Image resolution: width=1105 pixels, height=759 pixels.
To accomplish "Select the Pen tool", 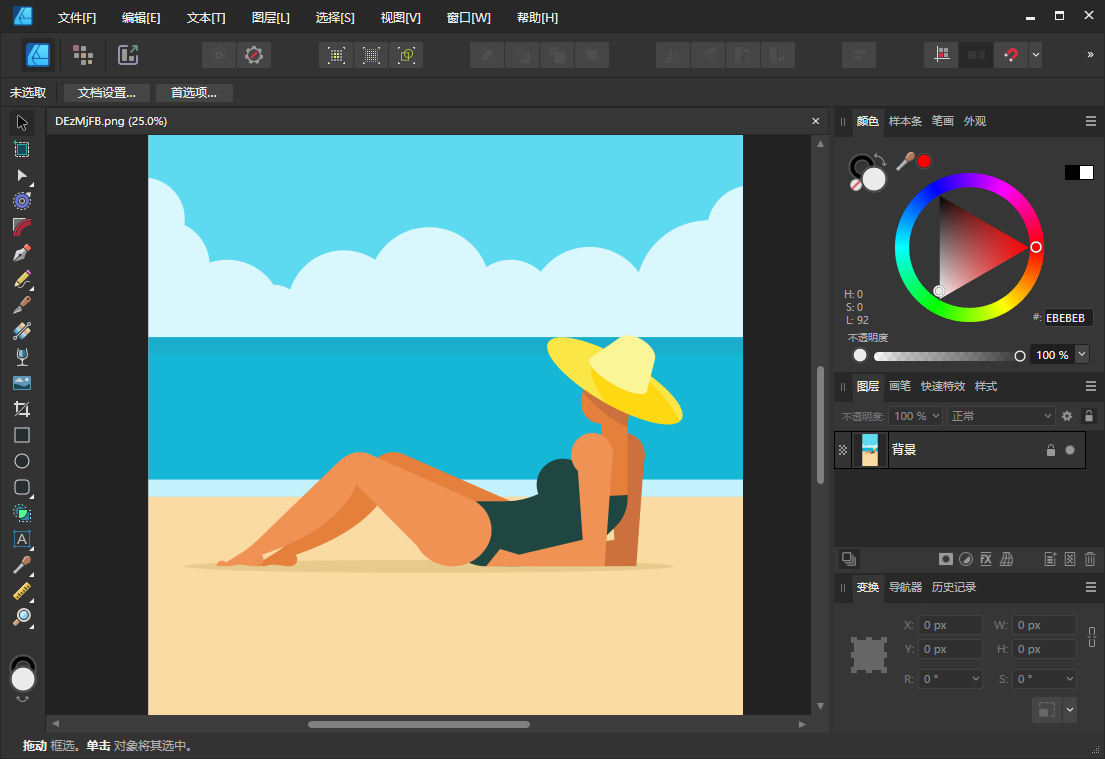I will coord(22,253).
